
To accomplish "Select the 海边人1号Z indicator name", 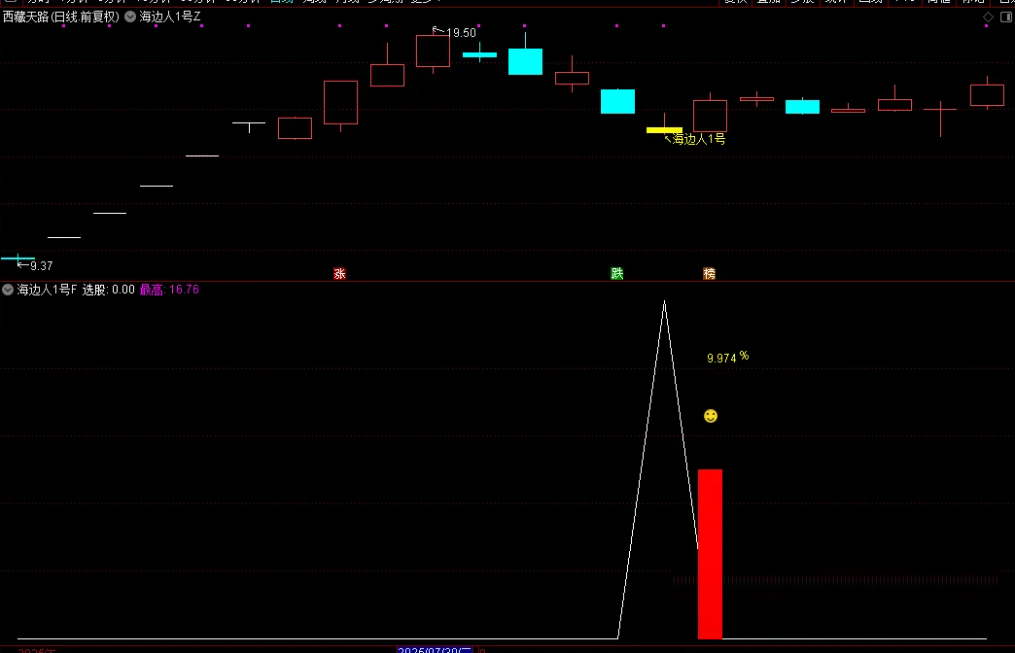I will (170, 17).
